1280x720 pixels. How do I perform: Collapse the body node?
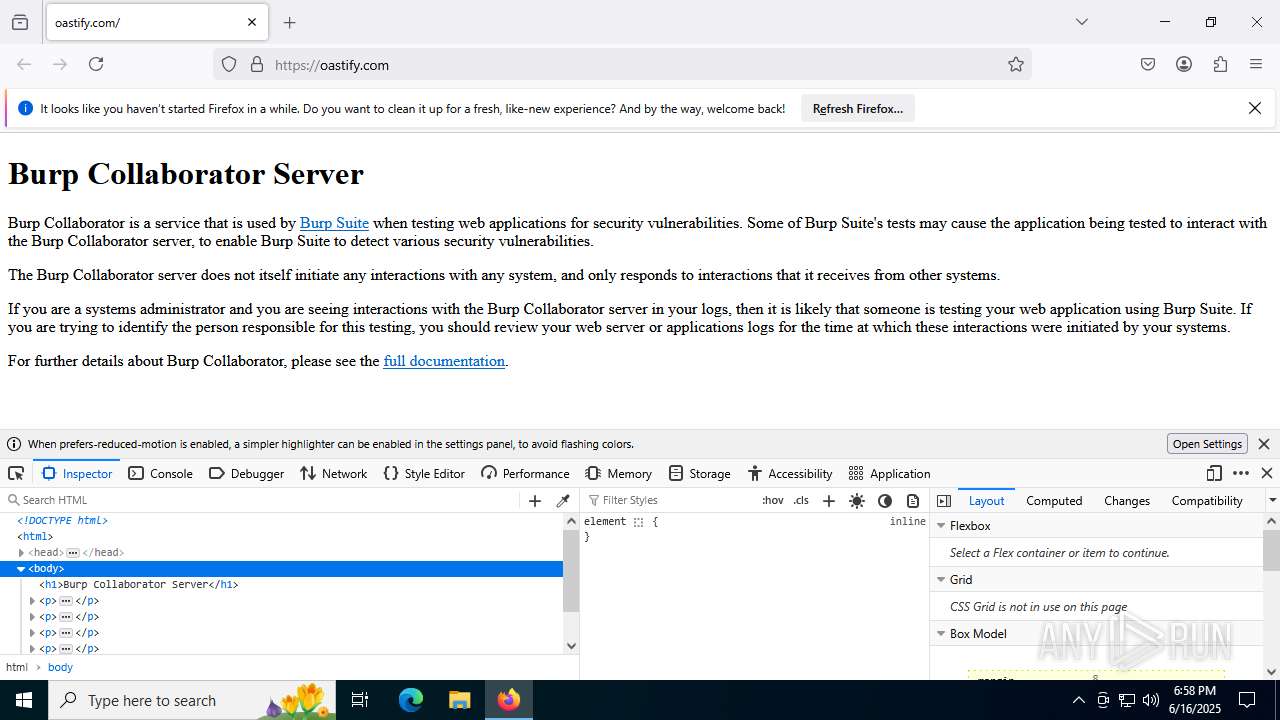pos(21,569)
